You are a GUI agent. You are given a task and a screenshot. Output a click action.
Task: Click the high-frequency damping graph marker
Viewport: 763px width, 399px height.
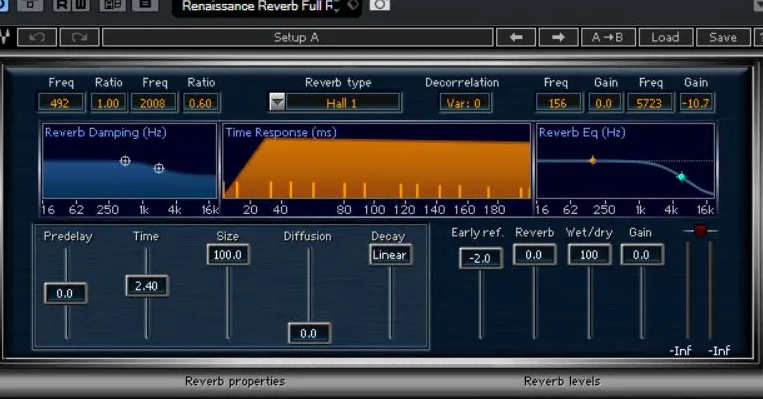tap(159, 168)
